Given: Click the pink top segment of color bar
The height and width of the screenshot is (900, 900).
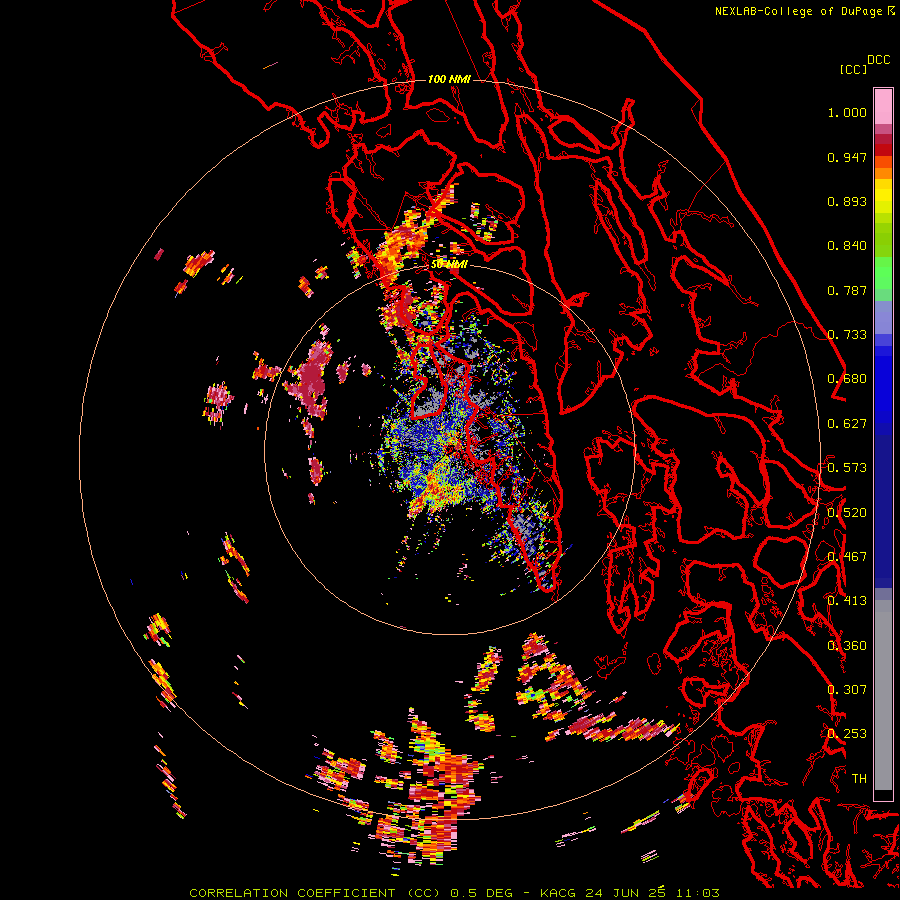Looking at the screenshot, I should click(883, 106).
